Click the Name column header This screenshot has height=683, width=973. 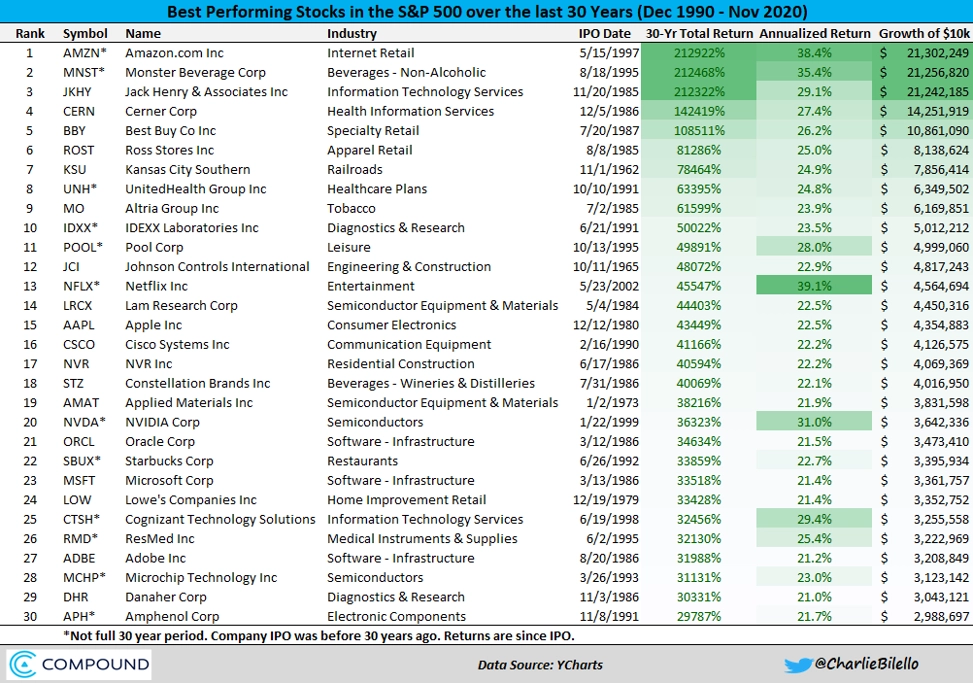point(143,33)
